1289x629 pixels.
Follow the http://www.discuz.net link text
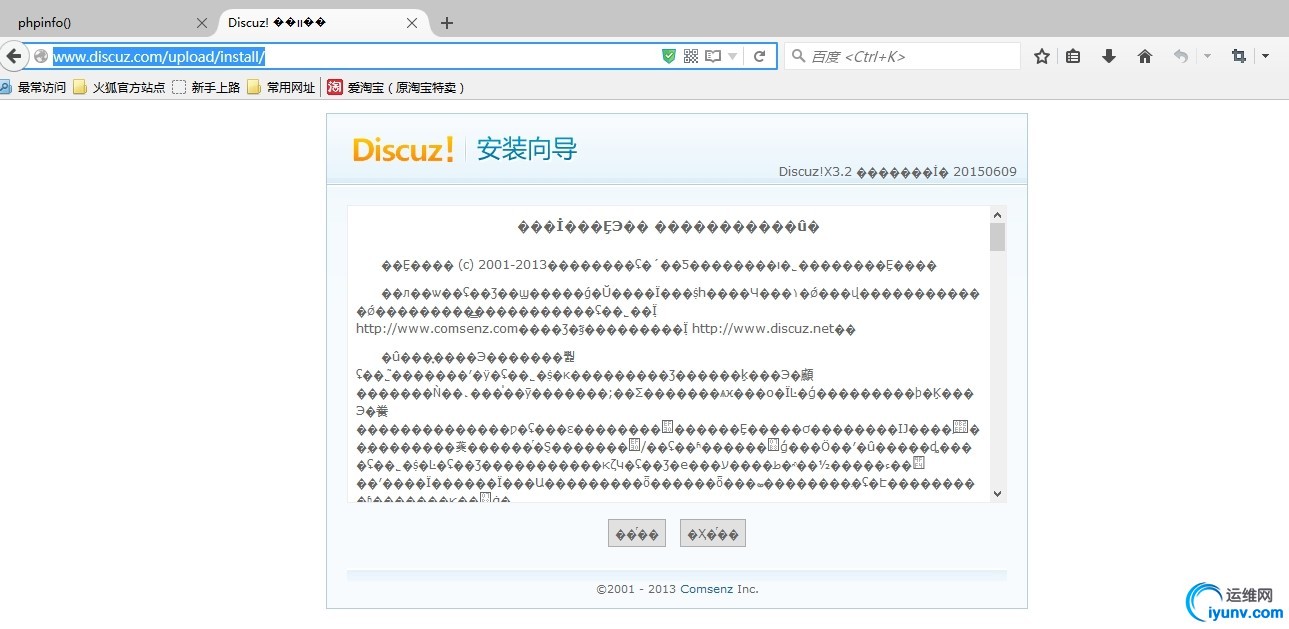tap(763, 329)
